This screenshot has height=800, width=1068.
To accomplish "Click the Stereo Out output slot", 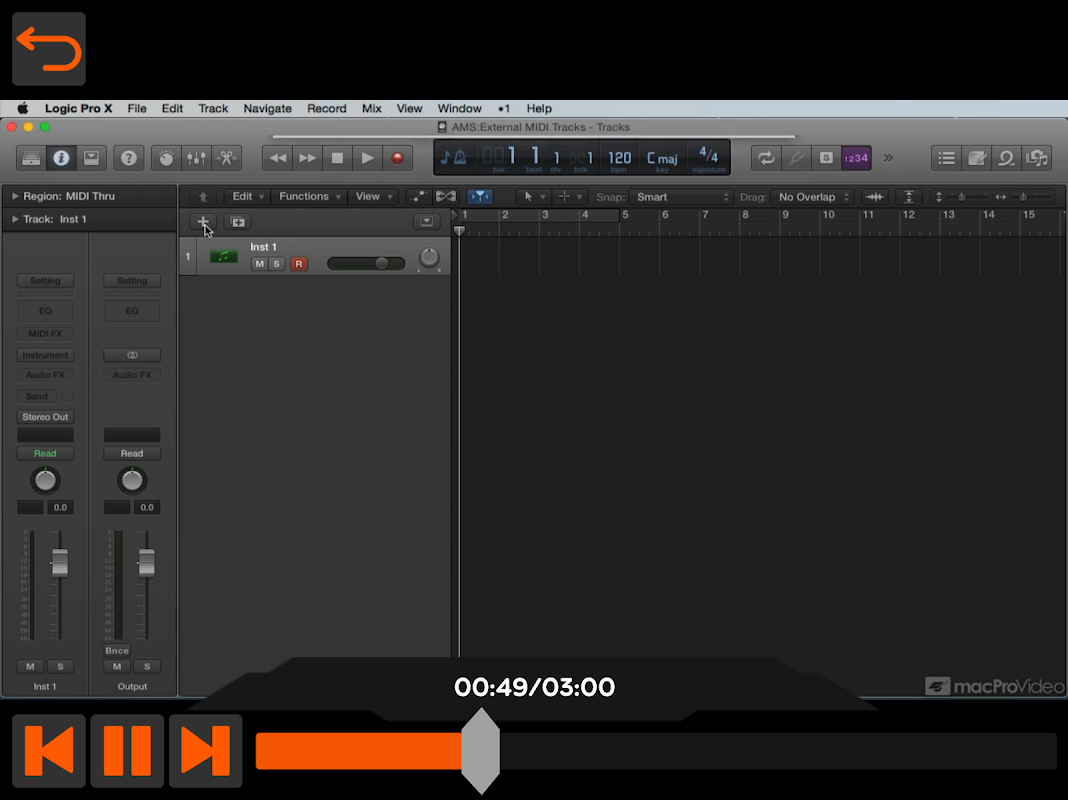I will tap(45, 417).
